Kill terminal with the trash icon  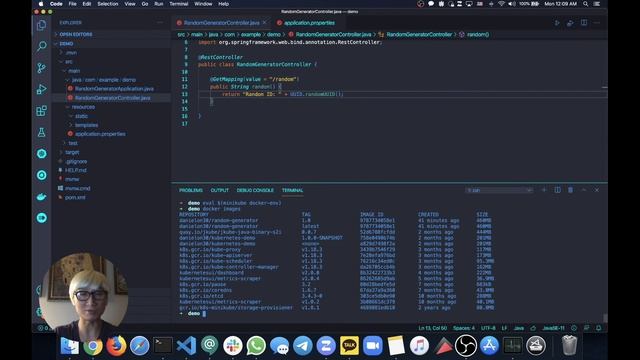570,190
